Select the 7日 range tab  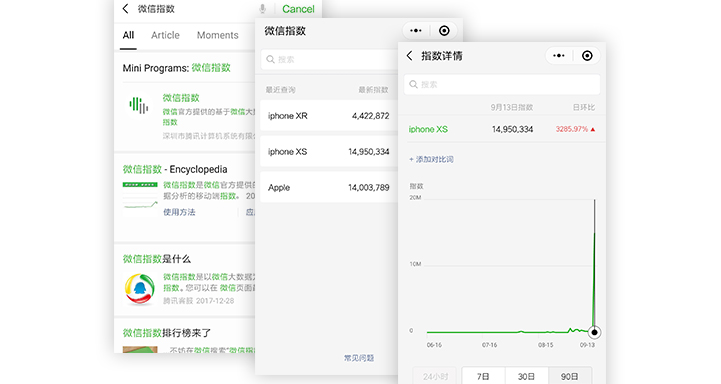[483, 376]
